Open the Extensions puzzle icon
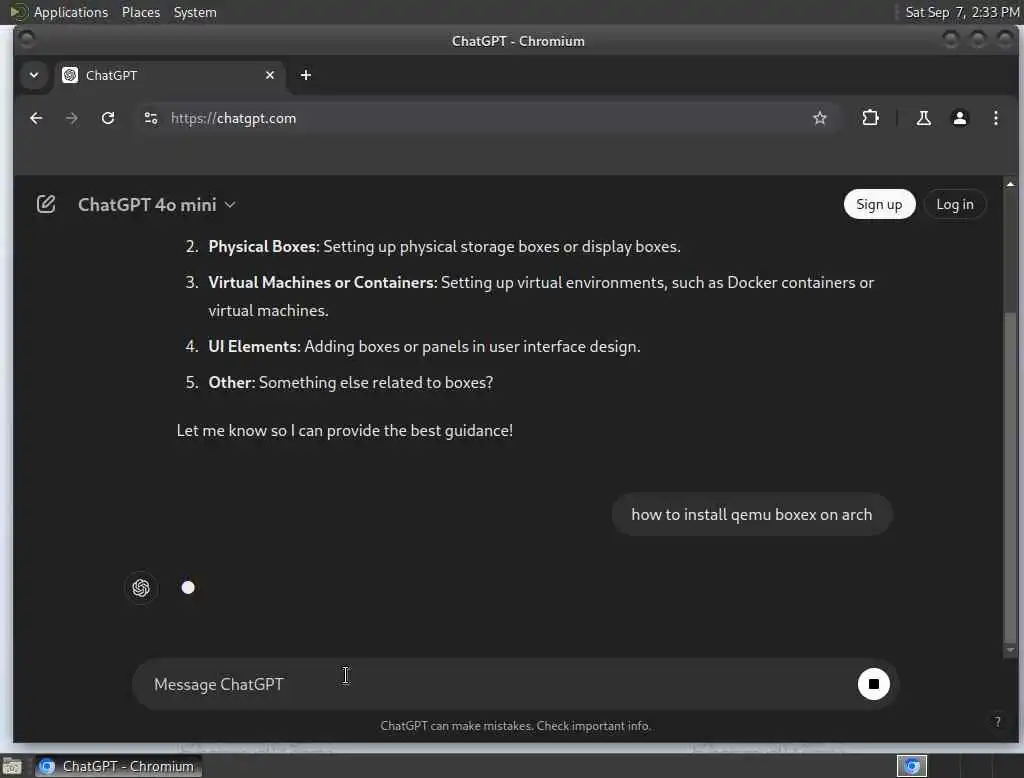The image size is (1024, 778). 870,118
